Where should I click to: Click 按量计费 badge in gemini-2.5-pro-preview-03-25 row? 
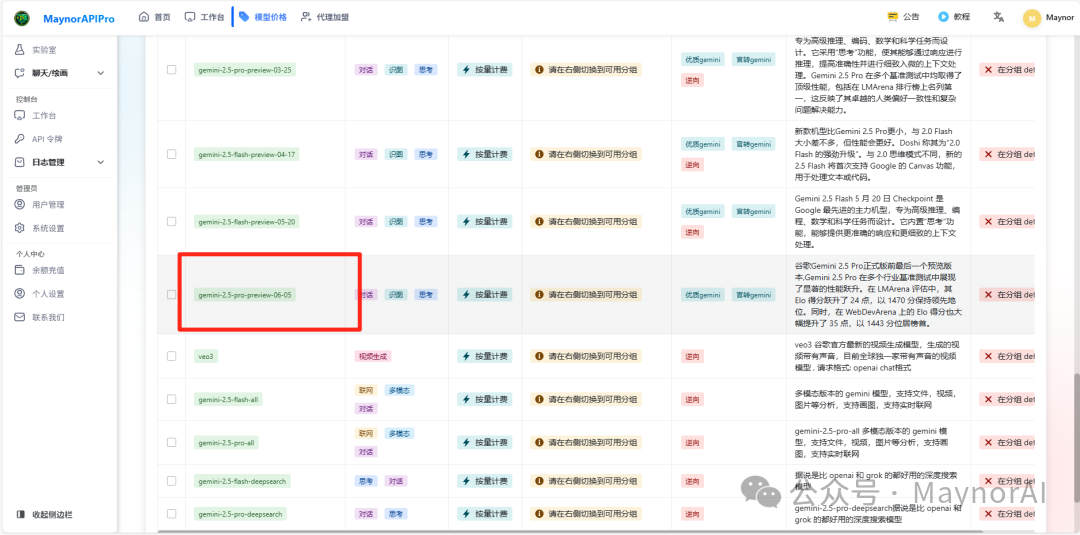click(484, 70)
